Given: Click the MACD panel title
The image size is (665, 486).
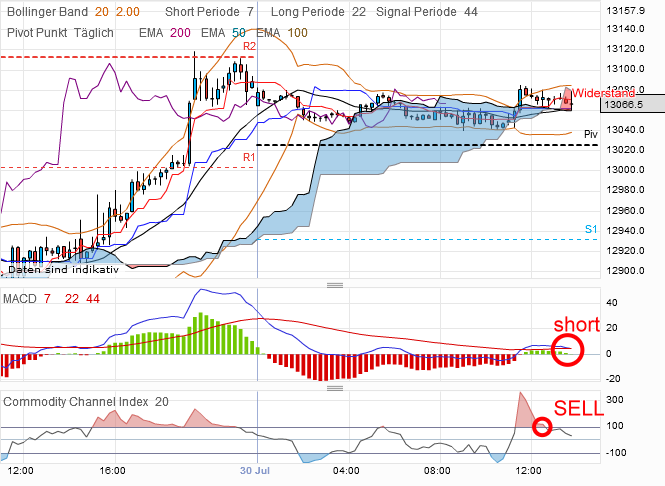Looking at the screenshot, I should pyautogui.click(x=20, y=299).
